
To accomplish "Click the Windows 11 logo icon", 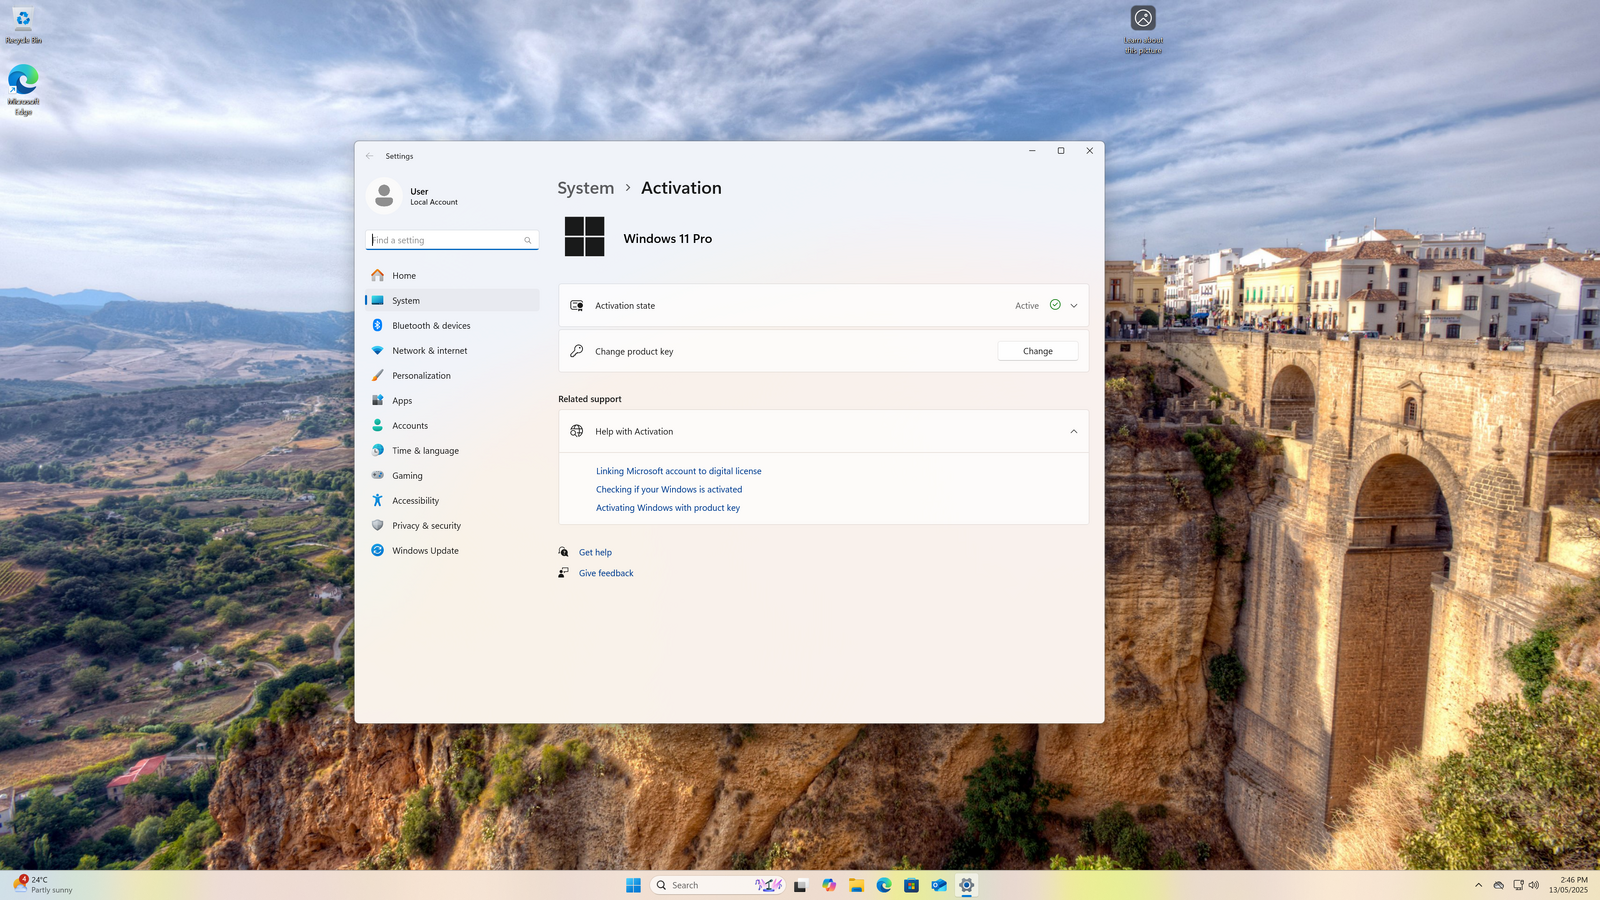I will coord(585,237).
